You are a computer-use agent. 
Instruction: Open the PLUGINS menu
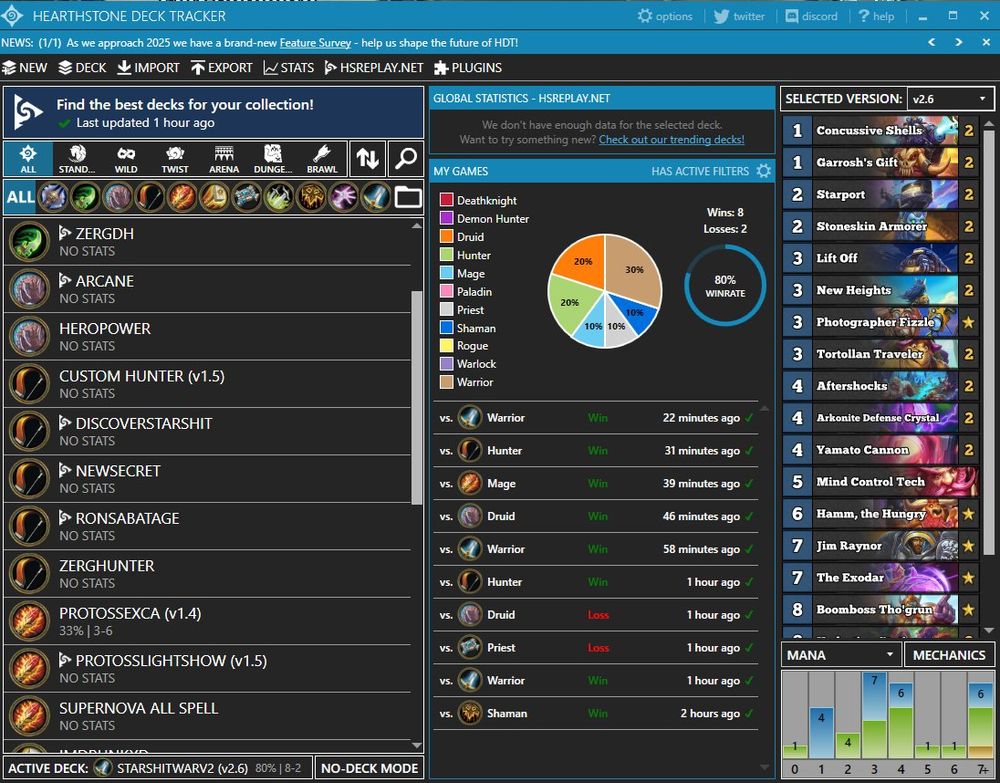click(467, 68)
